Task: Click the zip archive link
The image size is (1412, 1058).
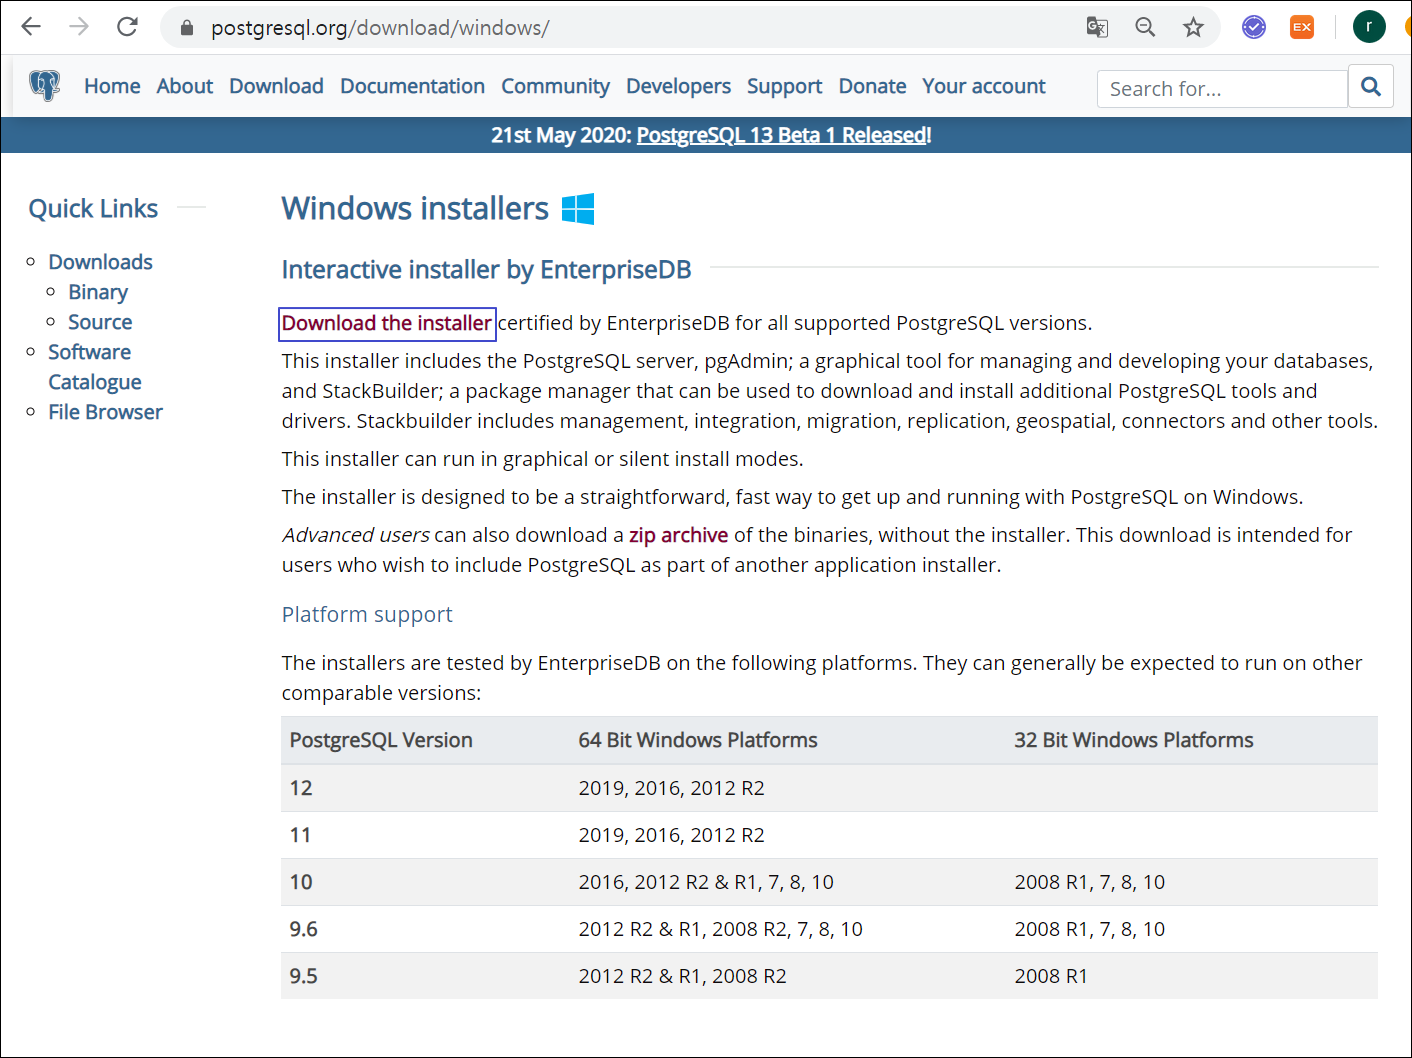Action: tap(678, 535)
